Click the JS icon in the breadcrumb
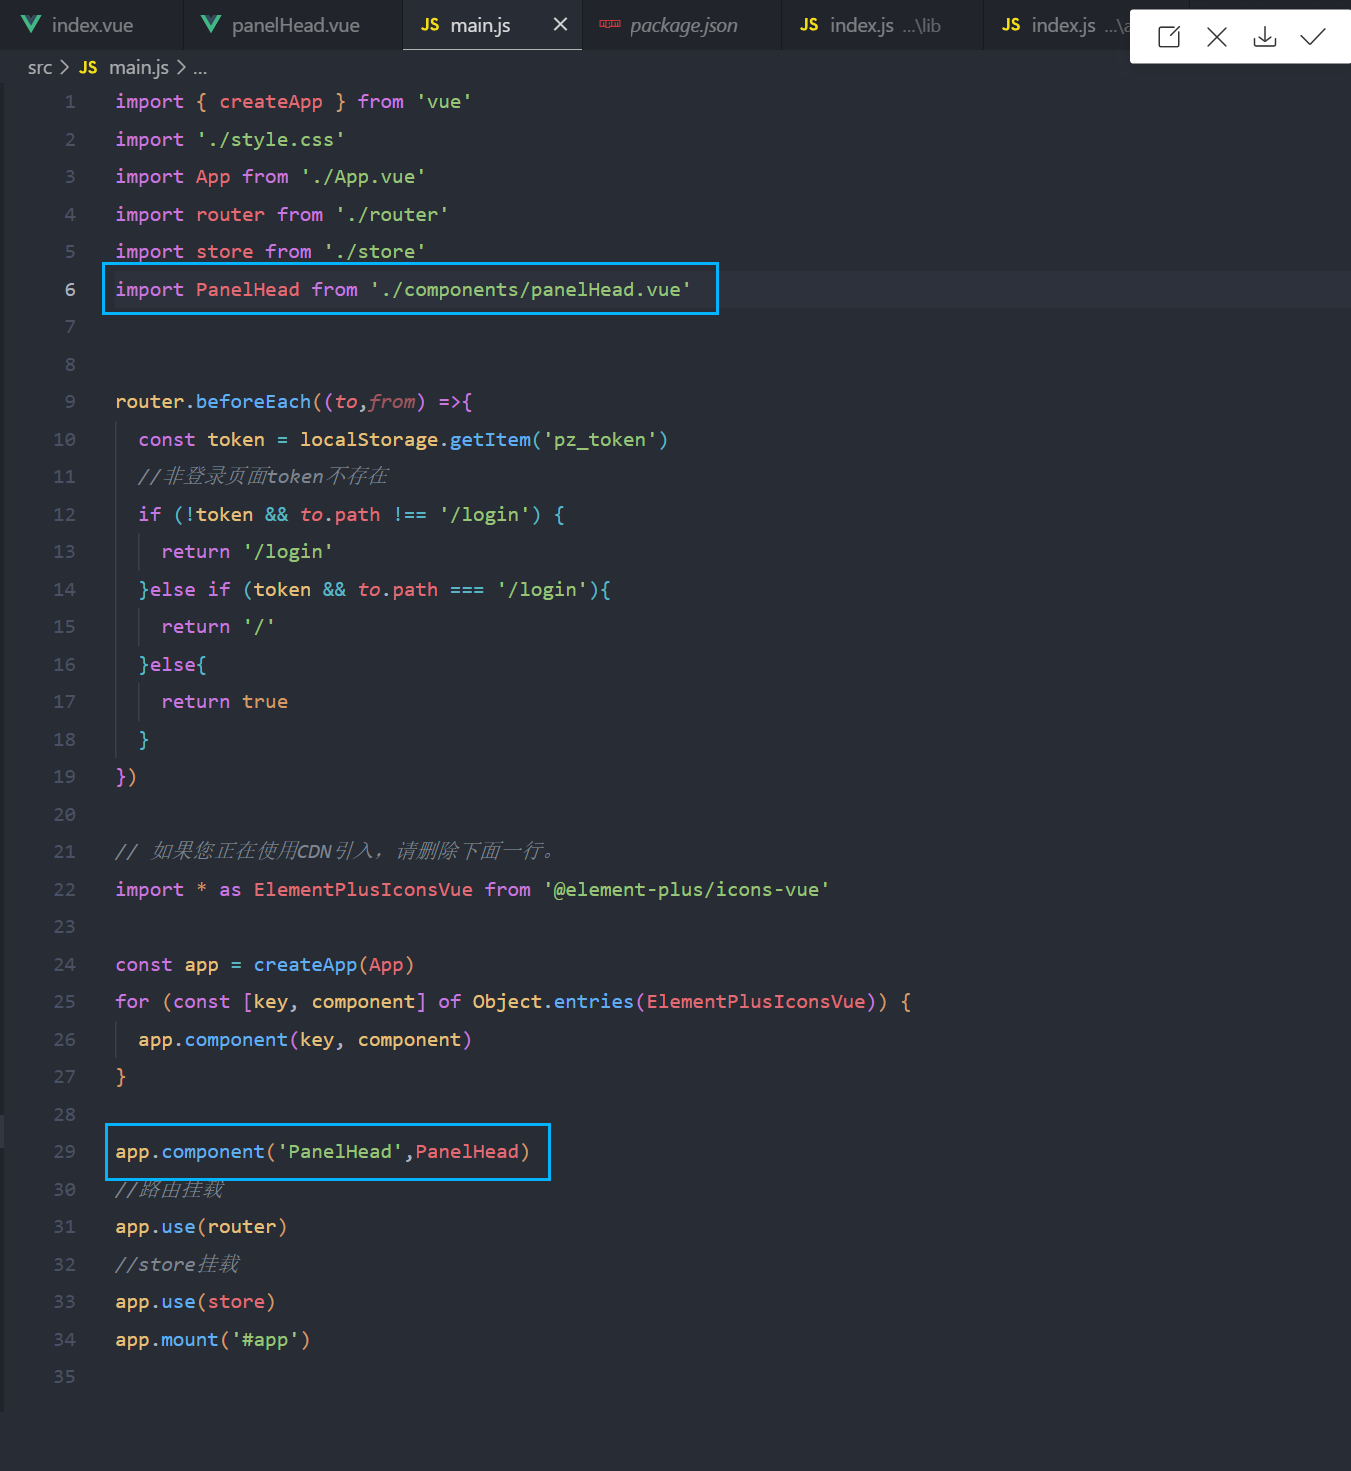The image size is (1351, 1471). point(88,67)
